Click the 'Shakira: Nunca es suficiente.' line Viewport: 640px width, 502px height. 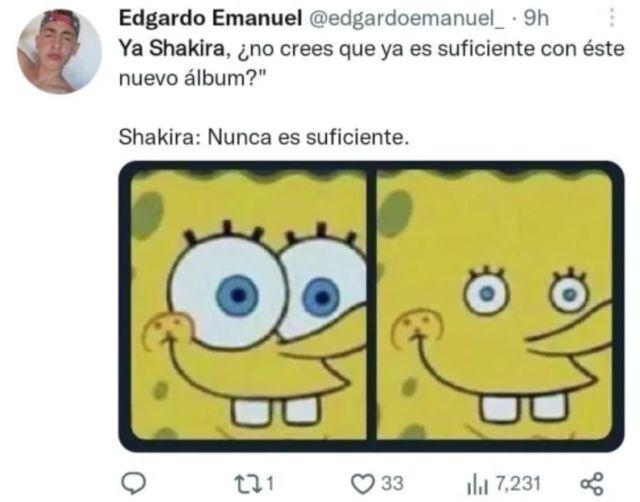coord(264,138)
